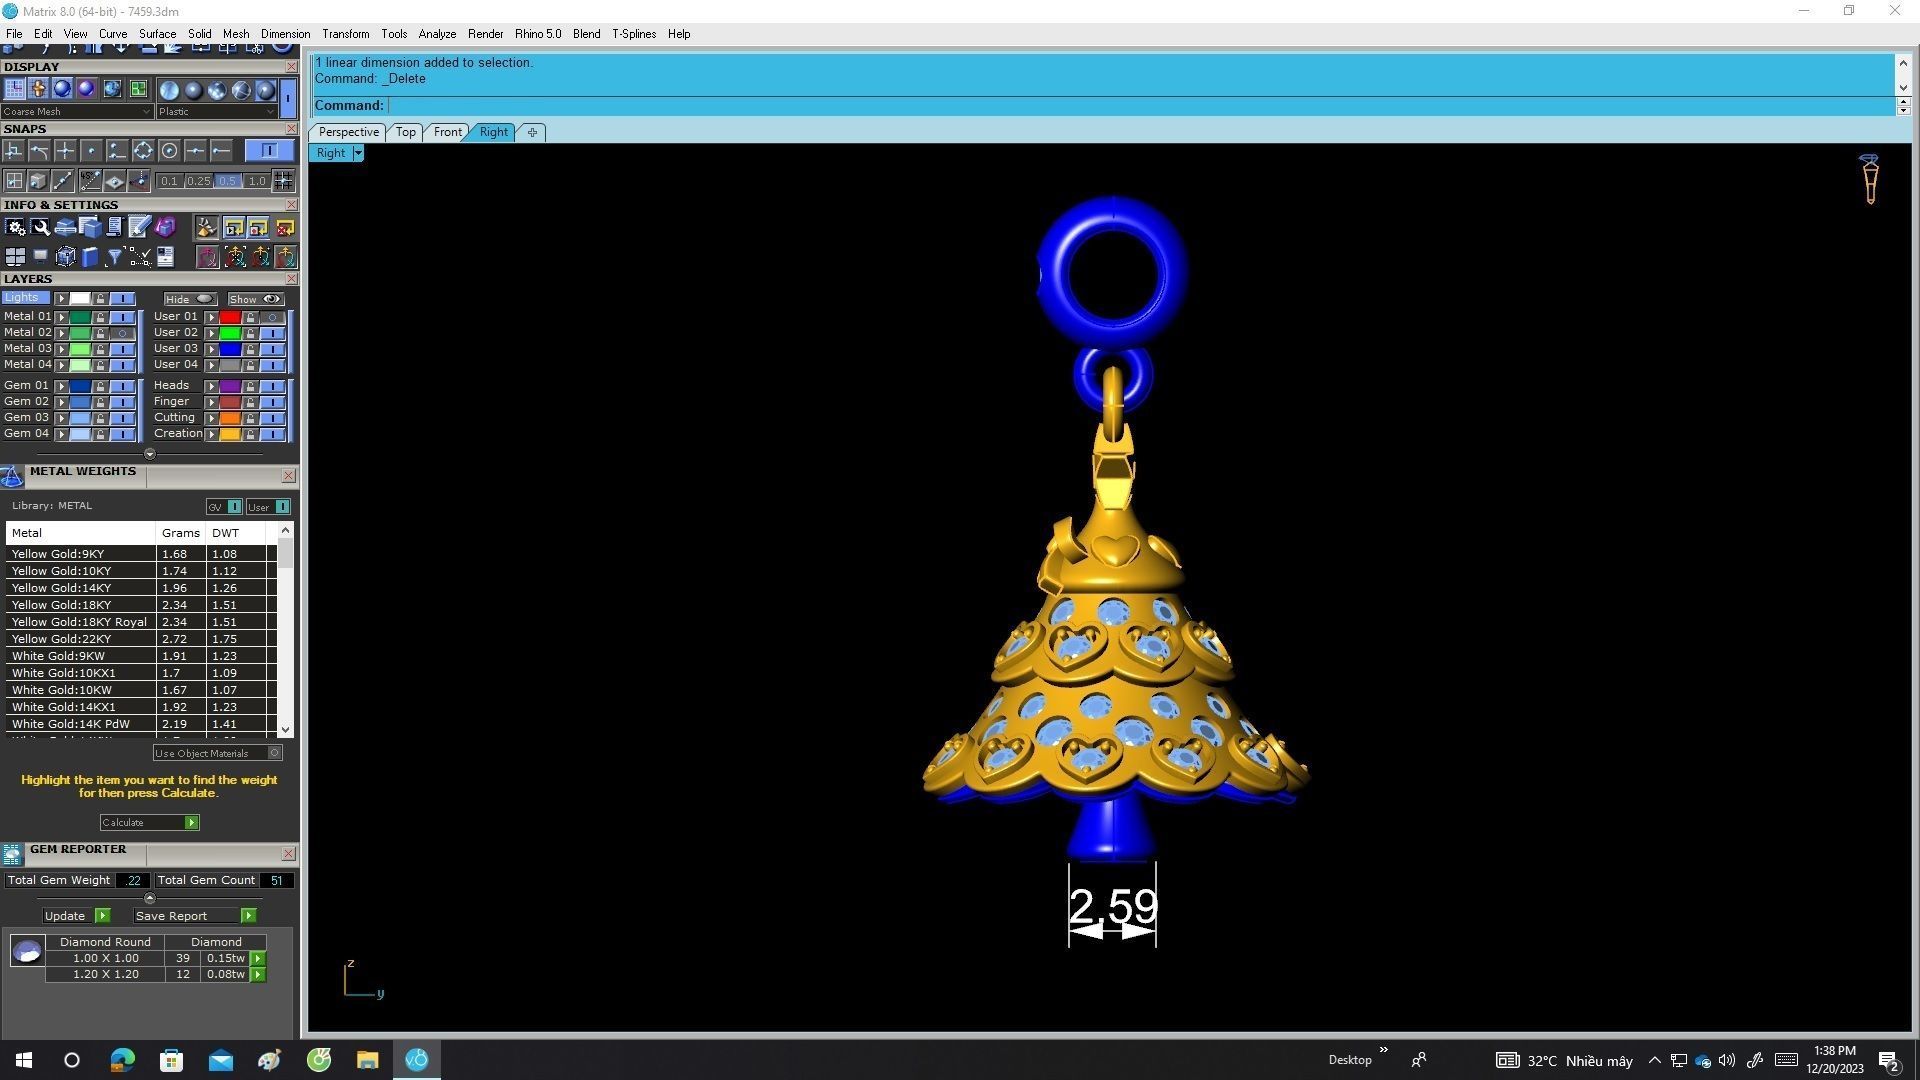Click the User 01 red color swatch
Viewport: 1920px width, 1080px height.
(x=230, y=317)
